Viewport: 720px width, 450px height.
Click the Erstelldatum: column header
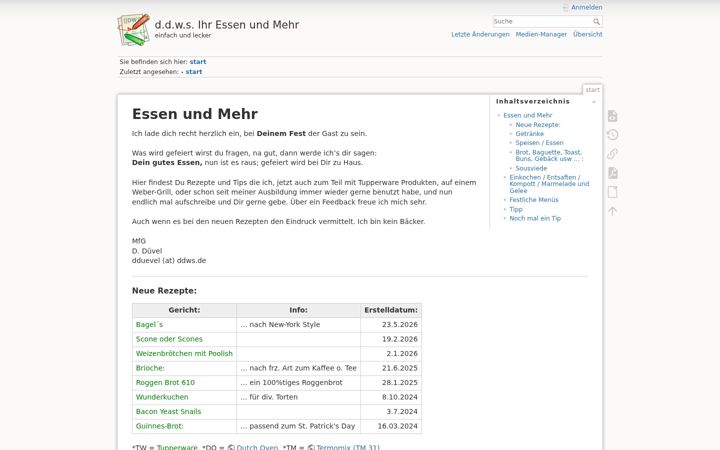coord(391,310)
